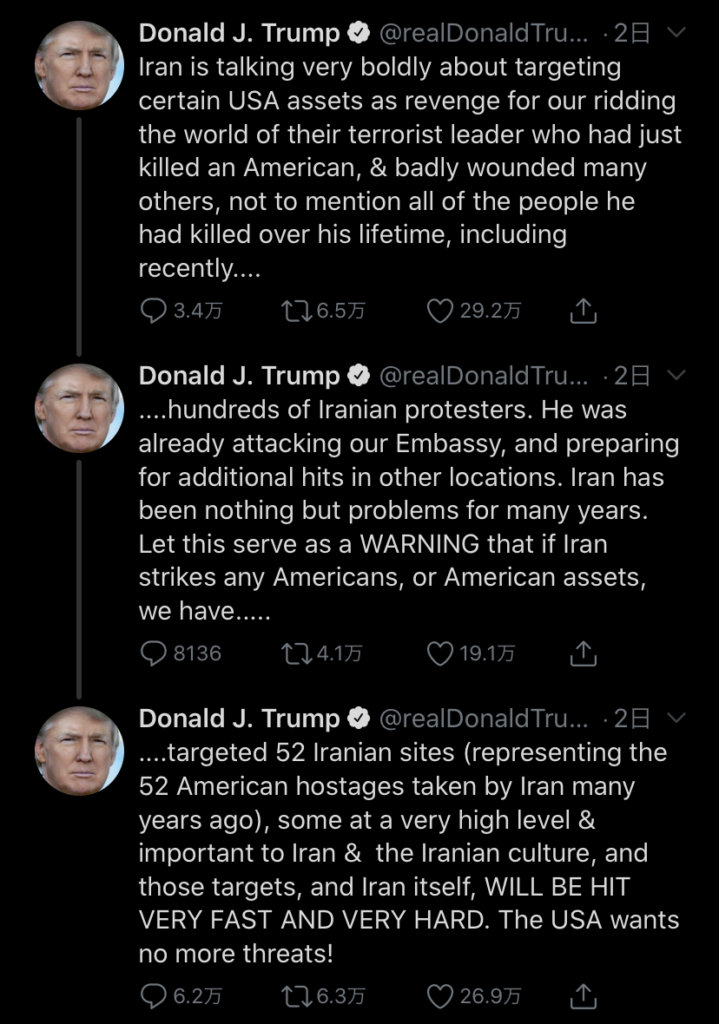This screenshot has height=1024, width=719.
Task: Open the tweet text about 52 Iranian sites
Action: click(408, 853)
